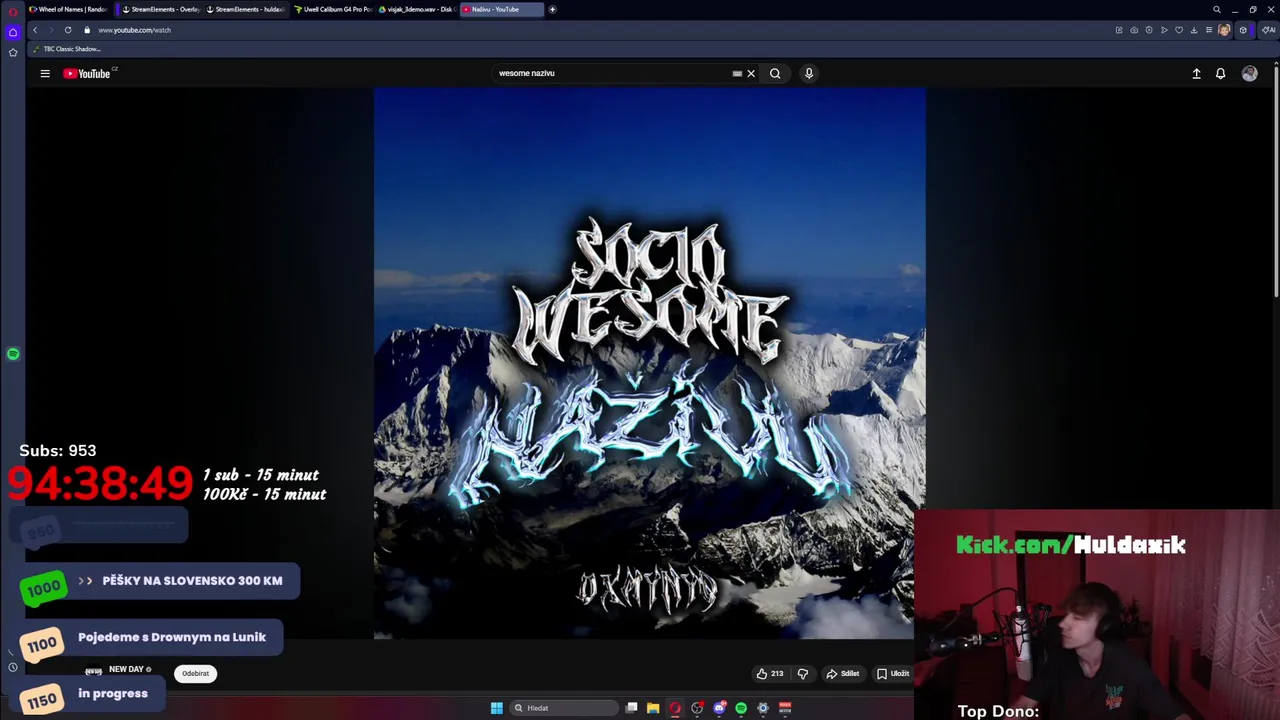Open YouTube notifications bell

point(1220,73)
